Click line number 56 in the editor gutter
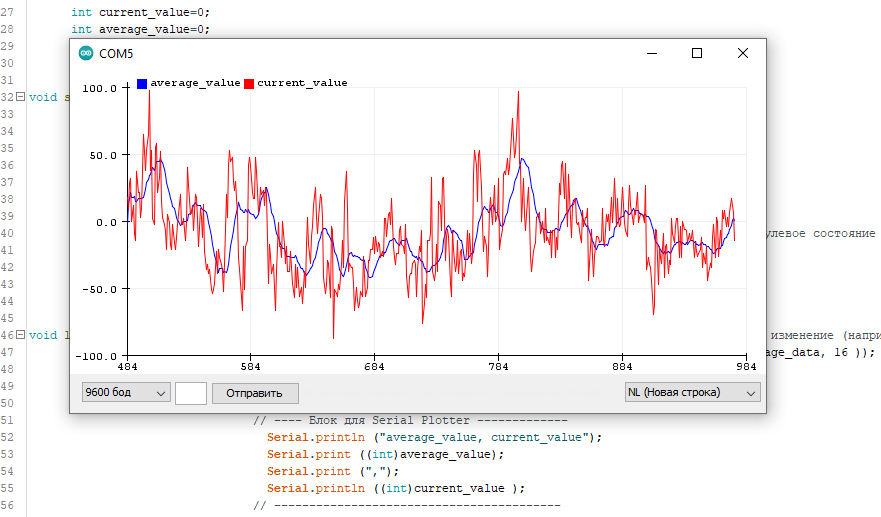 (x=7, y=505)
